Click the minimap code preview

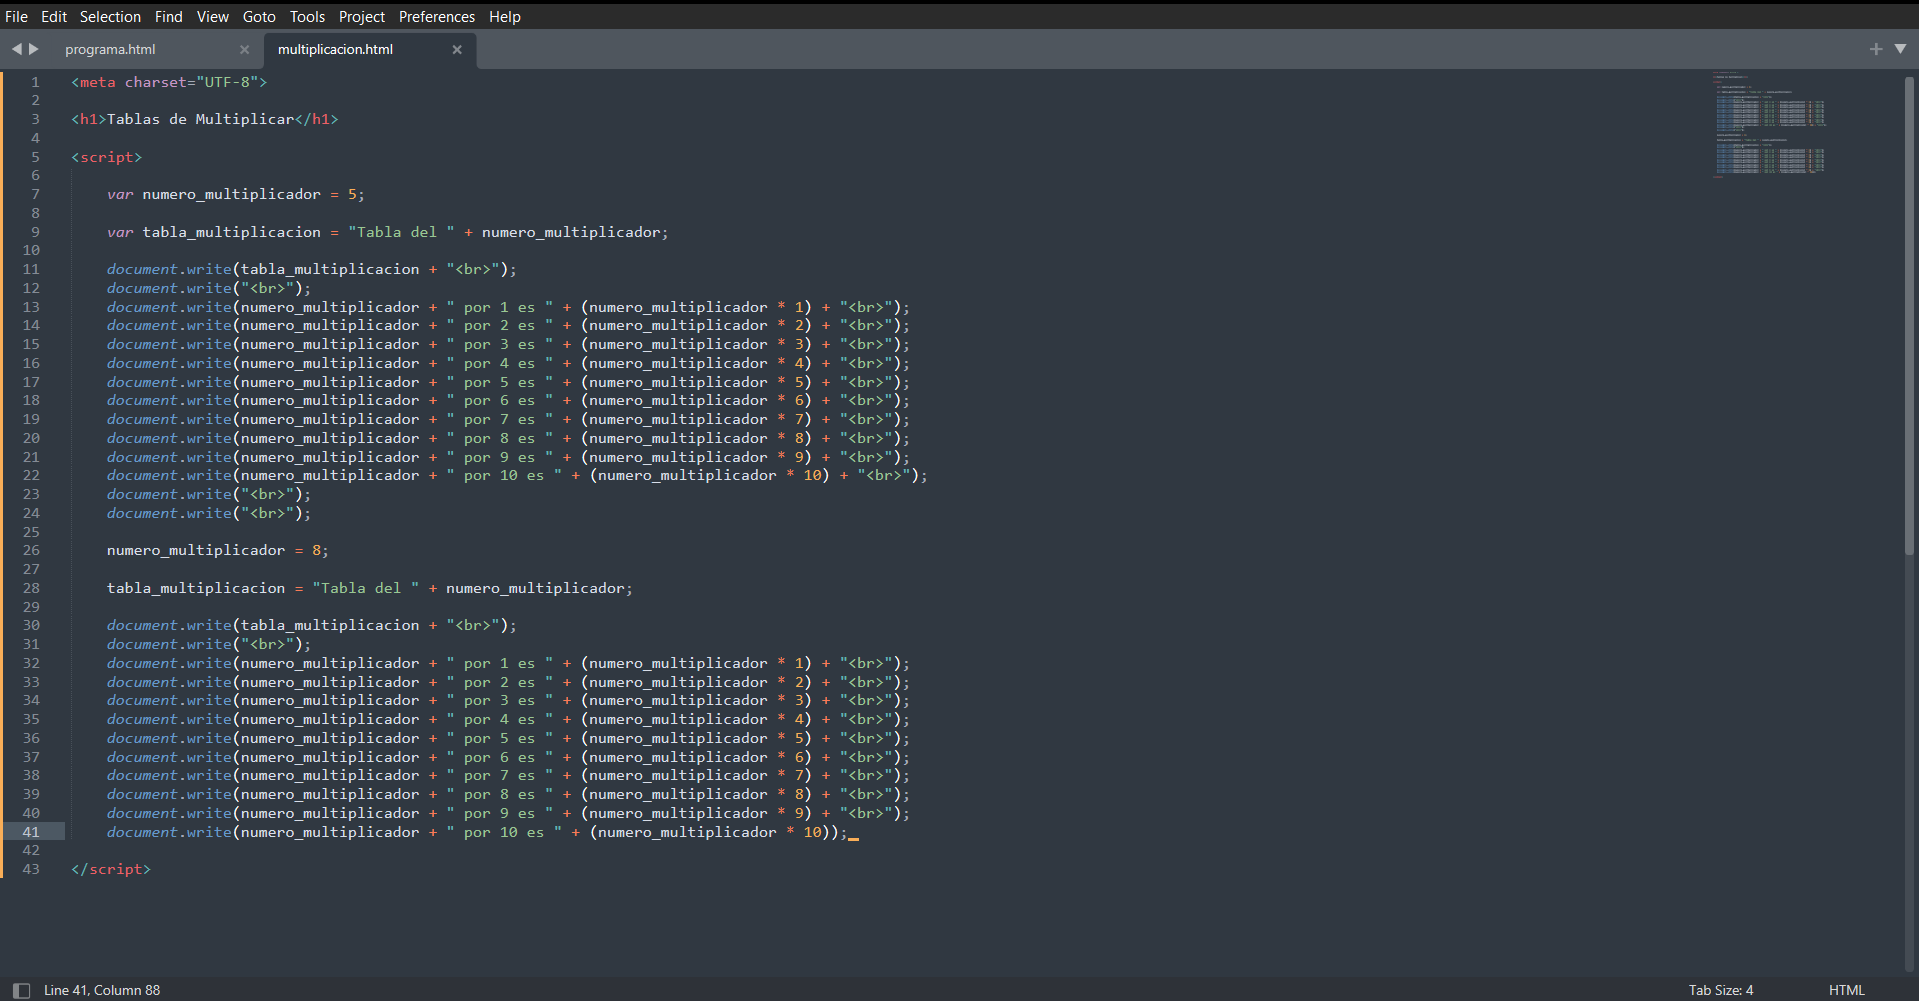pos(1770,125)
